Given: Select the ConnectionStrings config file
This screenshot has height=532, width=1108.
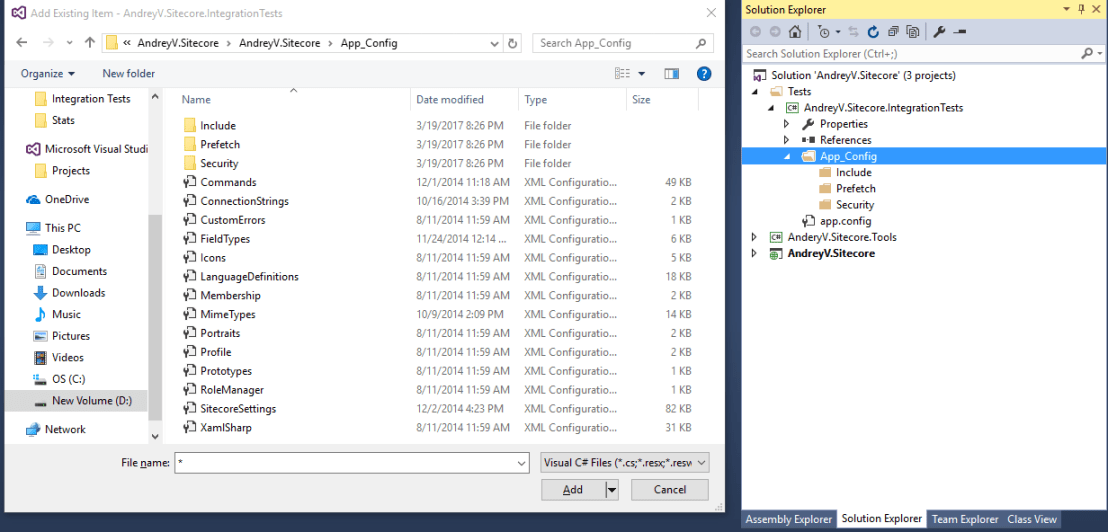Looking at the screenshot, I should click(x=244, y=201).
